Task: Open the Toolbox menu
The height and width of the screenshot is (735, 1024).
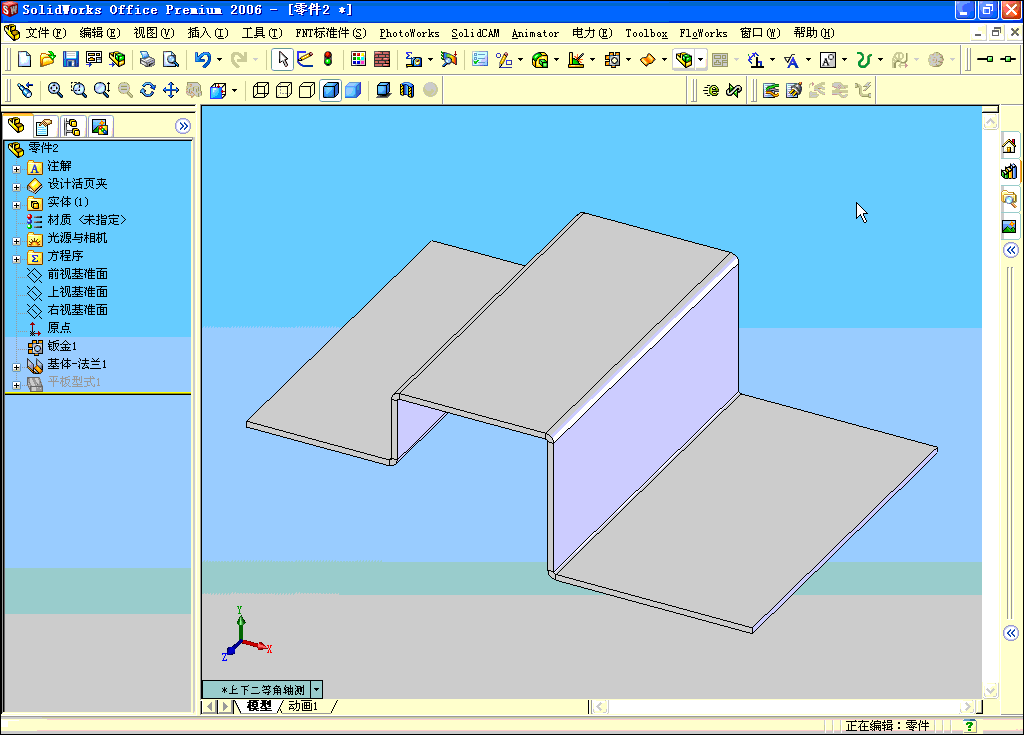Action: point(646,33)
